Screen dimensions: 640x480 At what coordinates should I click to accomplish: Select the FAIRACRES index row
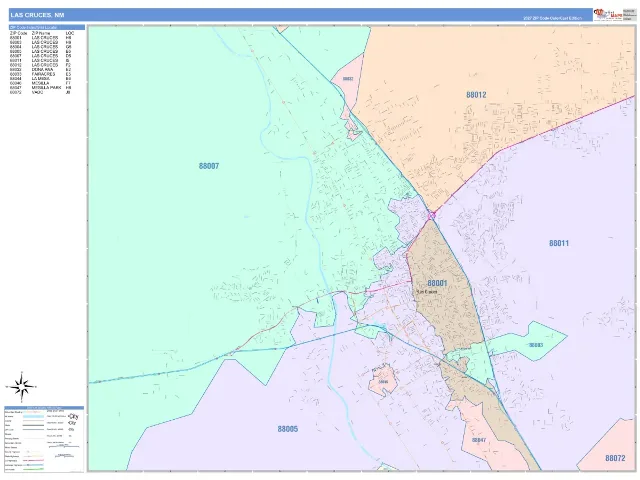(40, 74)
